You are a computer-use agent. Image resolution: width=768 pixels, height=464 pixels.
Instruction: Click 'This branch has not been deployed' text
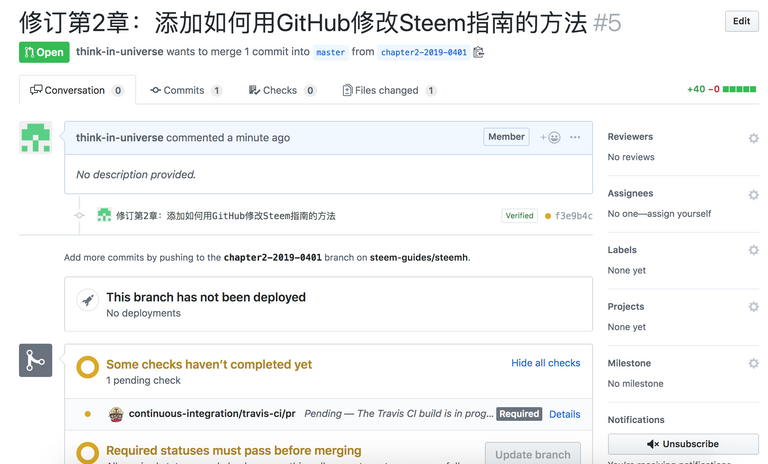click(206, 297)
